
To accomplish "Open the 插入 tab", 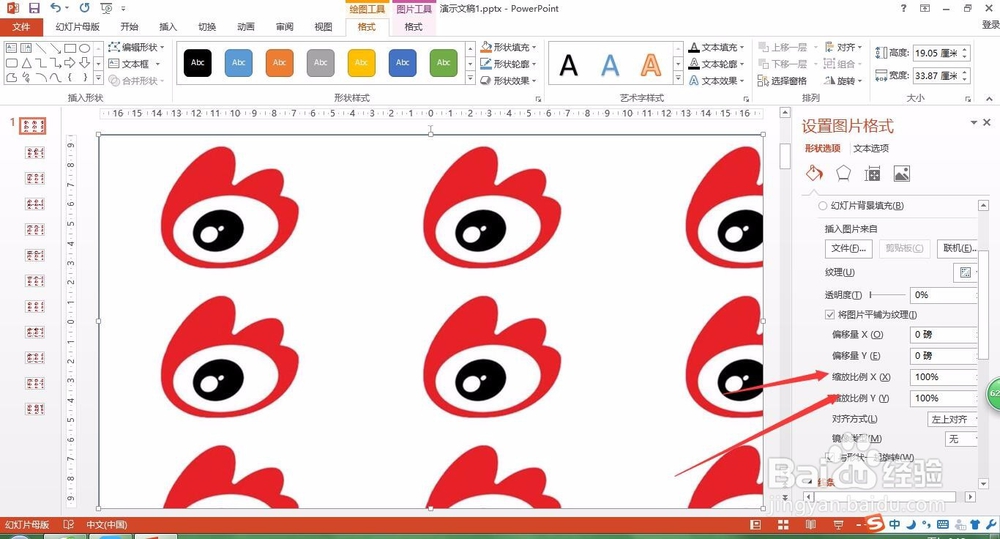I will (x=168, y=27).
